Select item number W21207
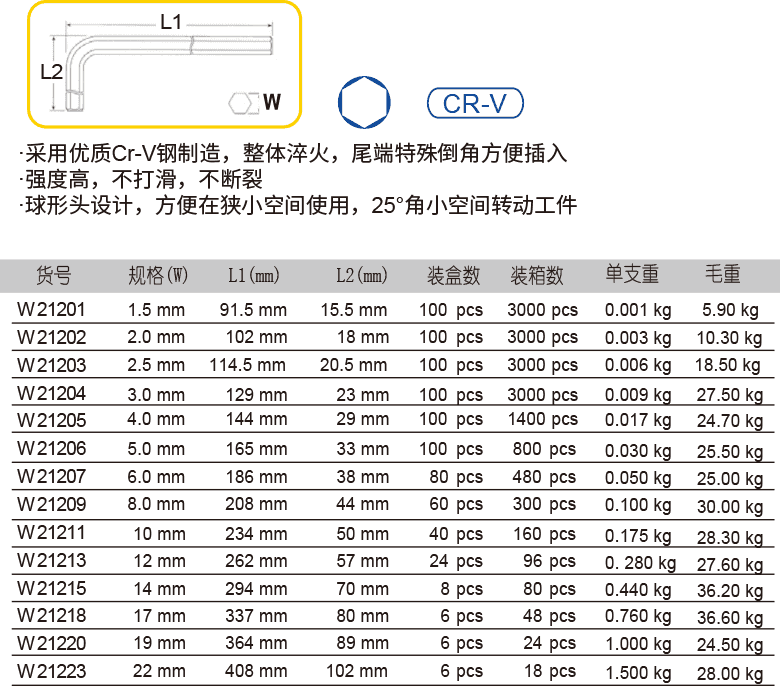The height and width of the screenshot is (687, 780). pos(51,477)
